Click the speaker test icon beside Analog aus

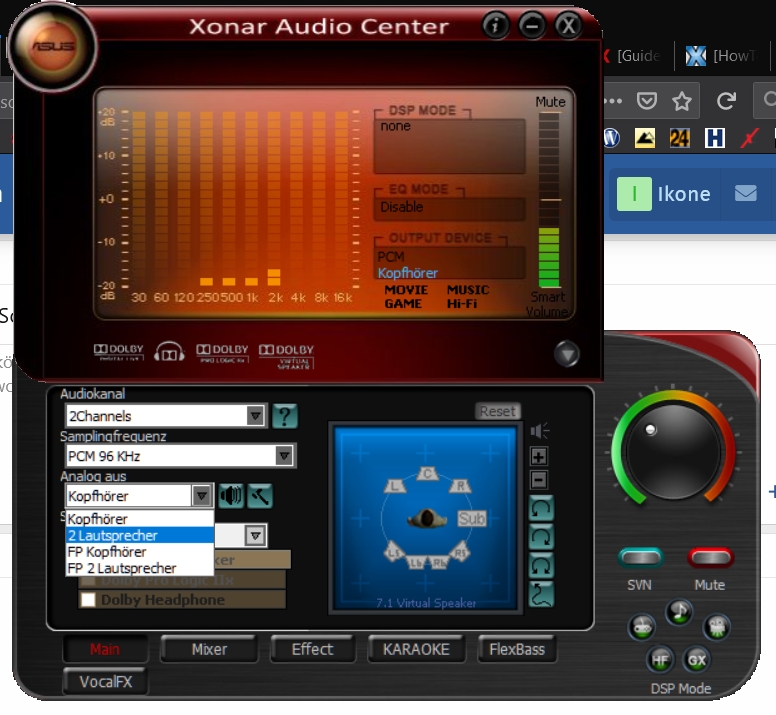point(231,495)
